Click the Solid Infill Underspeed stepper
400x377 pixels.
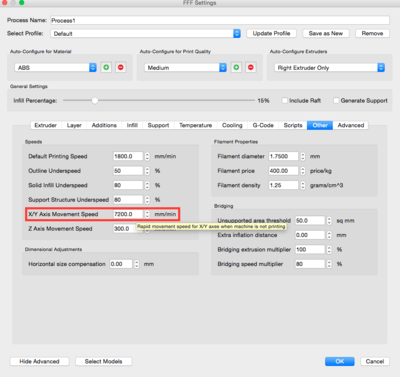(147, 185)
